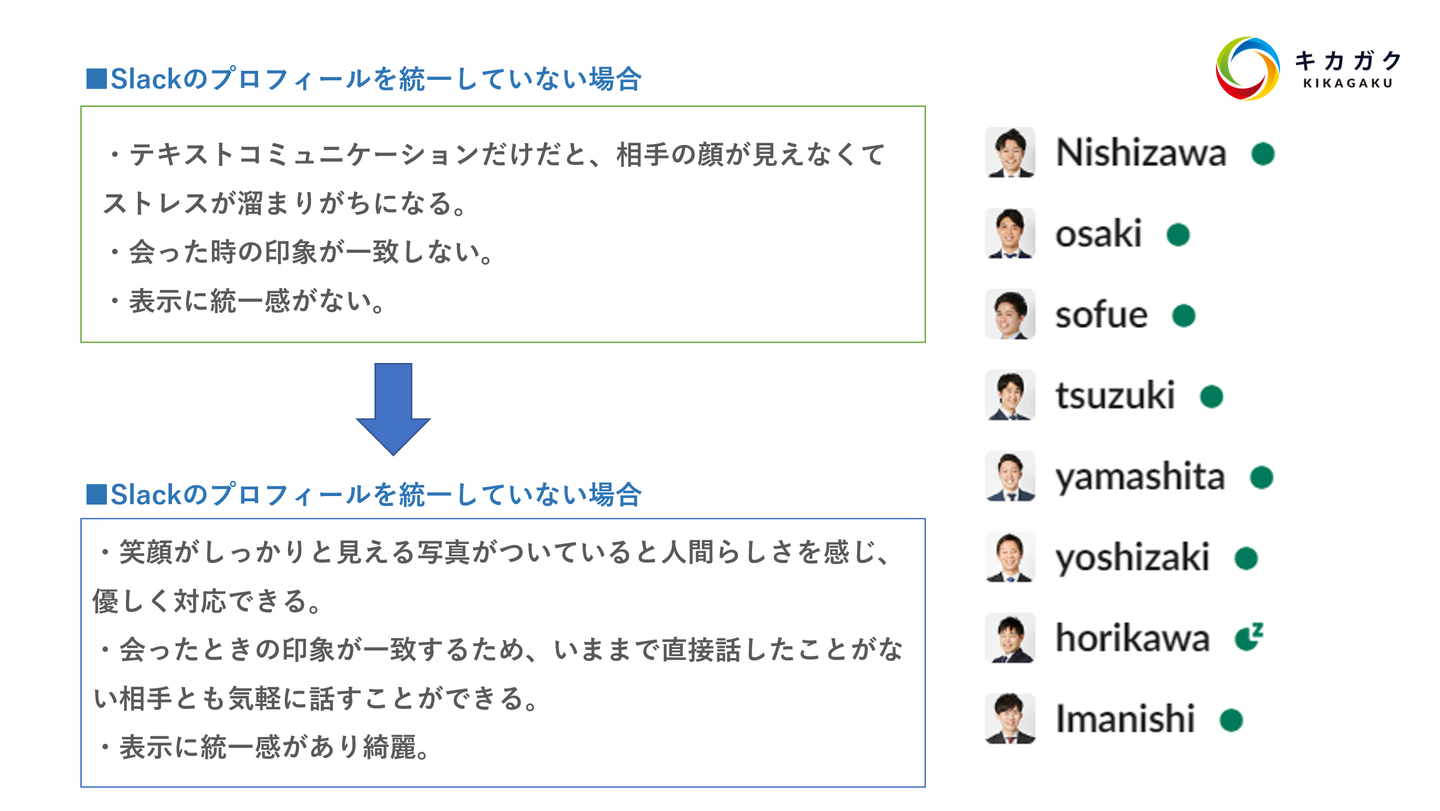Click the online status dot beside osaki
This screenshot has height=811, width=1440.
(1178, 235)
